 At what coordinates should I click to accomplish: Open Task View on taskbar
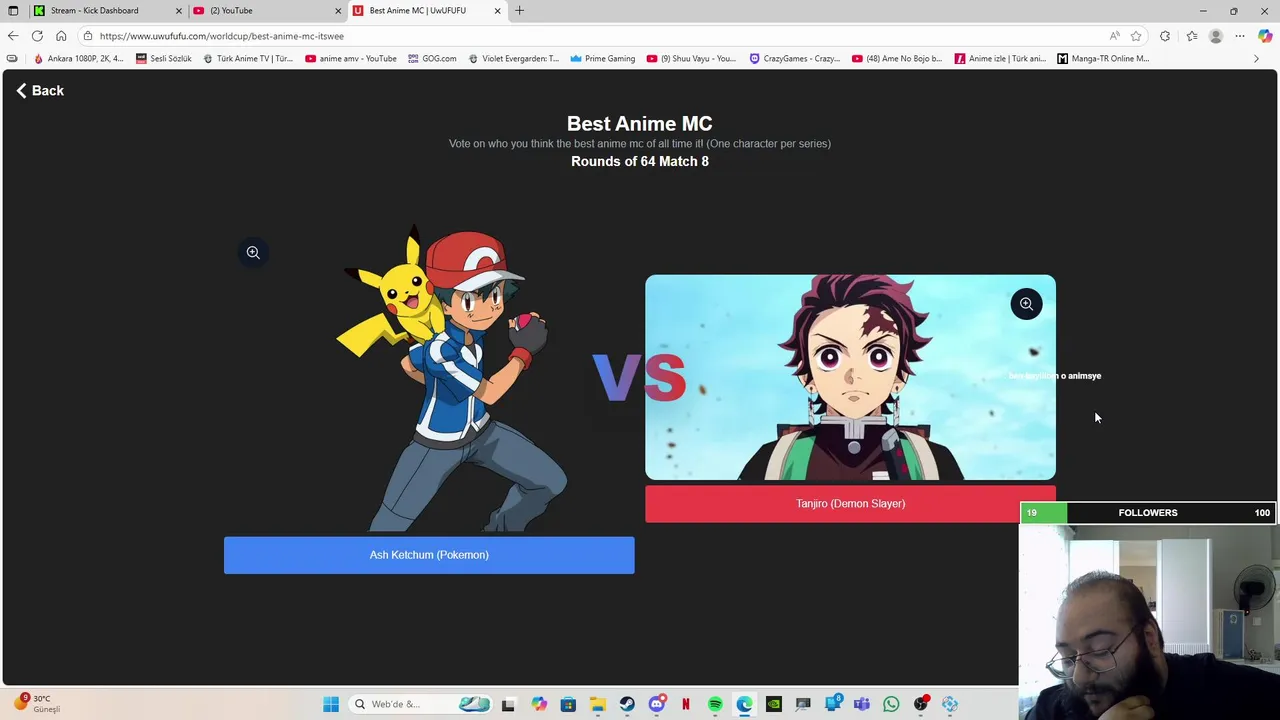click(508, 704)
